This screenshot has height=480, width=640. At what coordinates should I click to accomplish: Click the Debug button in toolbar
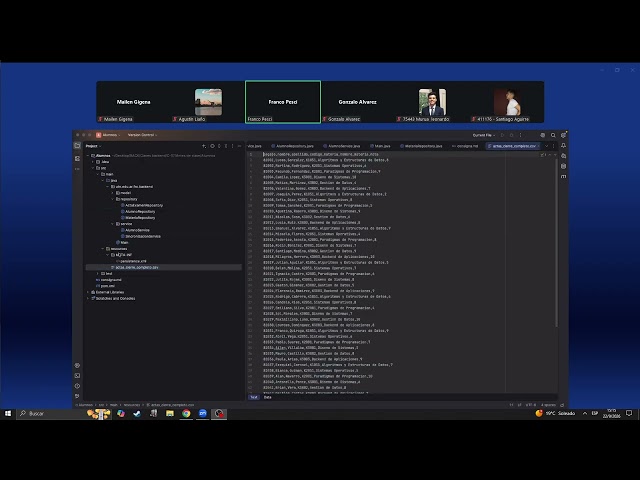[x=511, y=135]
